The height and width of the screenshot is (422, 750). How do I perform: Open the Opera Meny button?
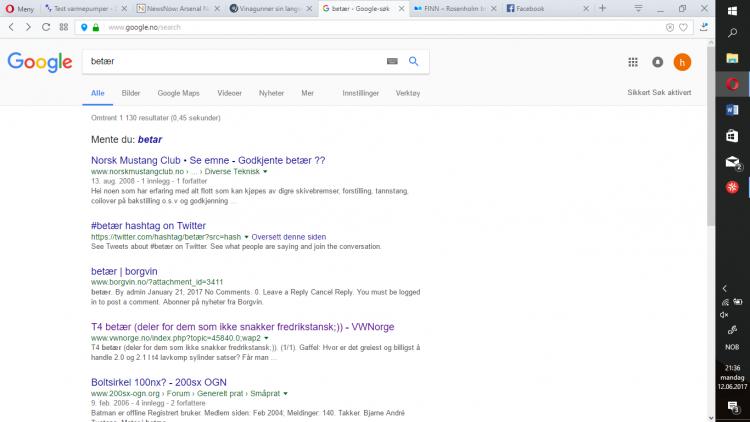(x=20, y=9)
